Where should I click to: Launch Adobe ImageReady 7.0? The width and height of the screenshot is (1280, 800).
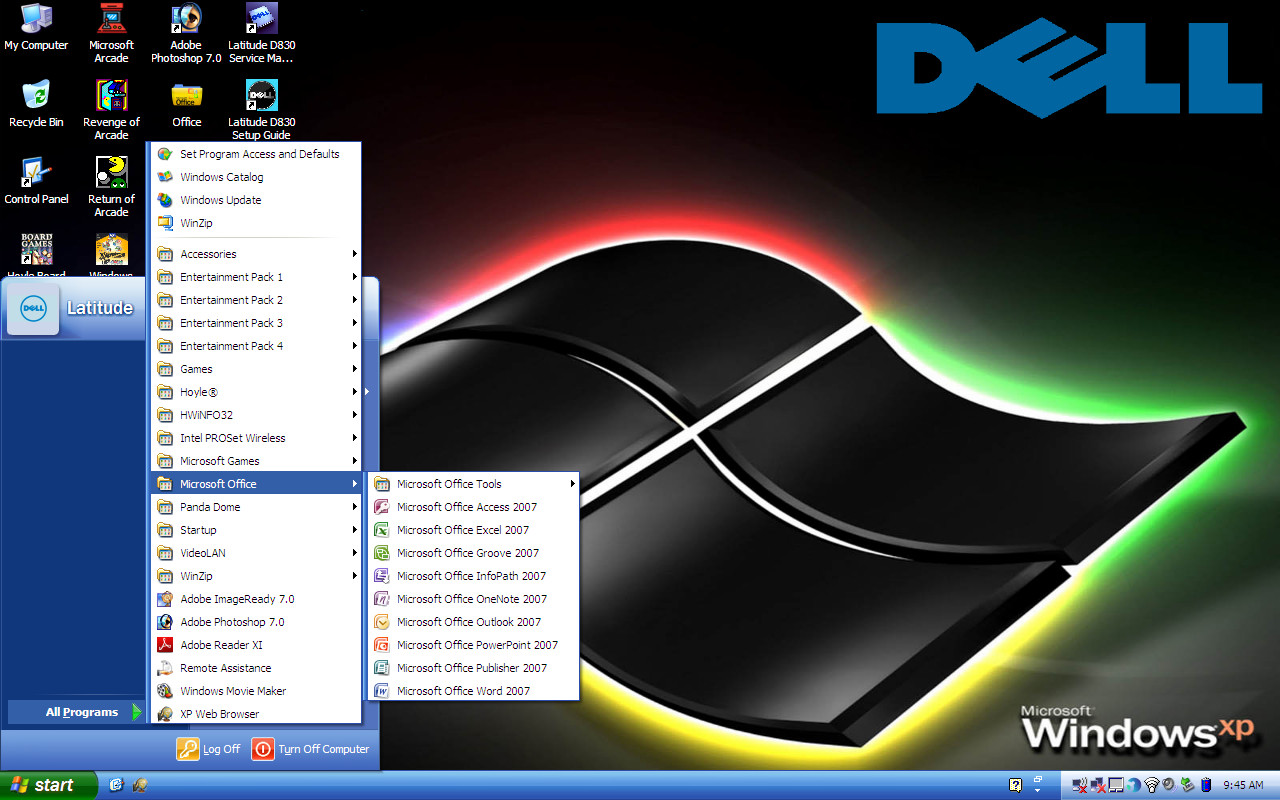pyautogui.click(x=256, y=599)
